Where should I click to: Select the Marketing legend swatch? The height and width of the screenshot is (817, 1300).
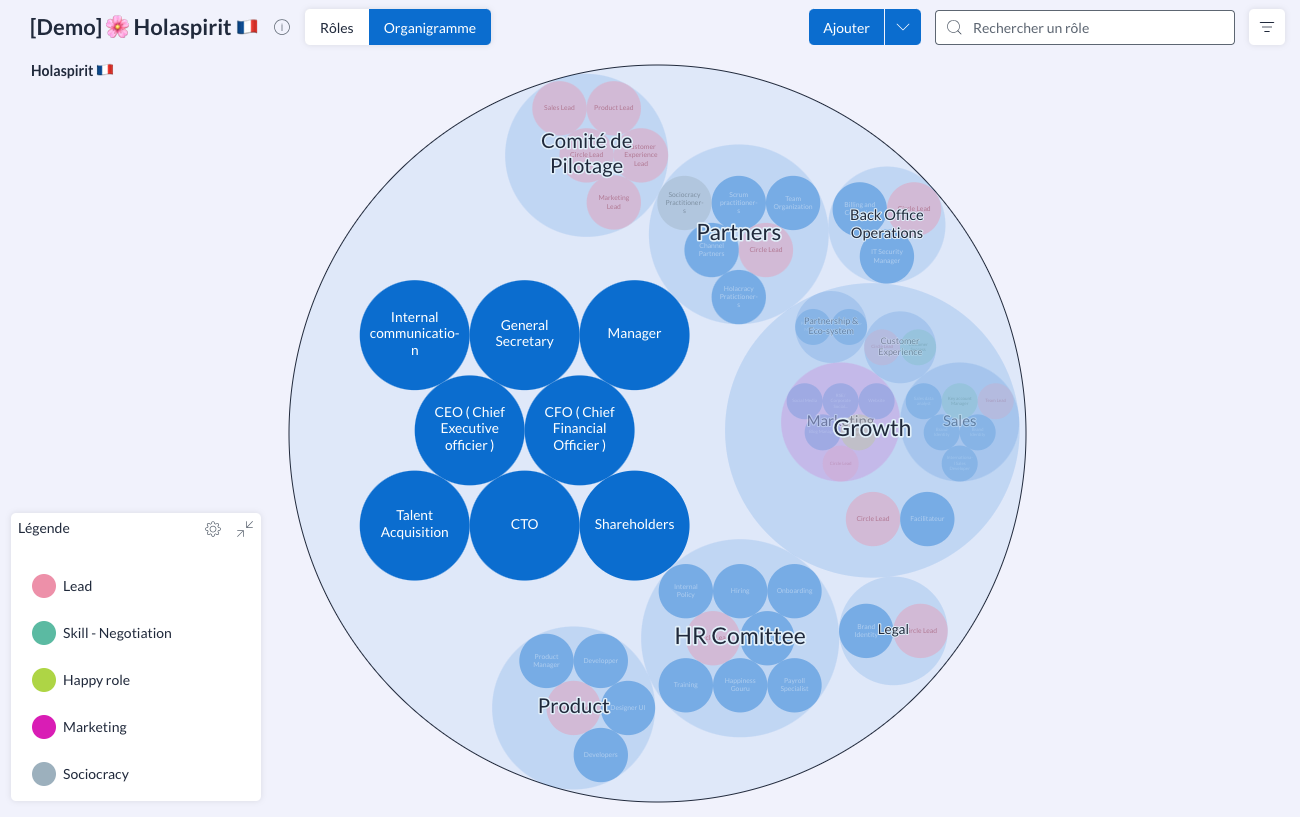tap(44, 727)
